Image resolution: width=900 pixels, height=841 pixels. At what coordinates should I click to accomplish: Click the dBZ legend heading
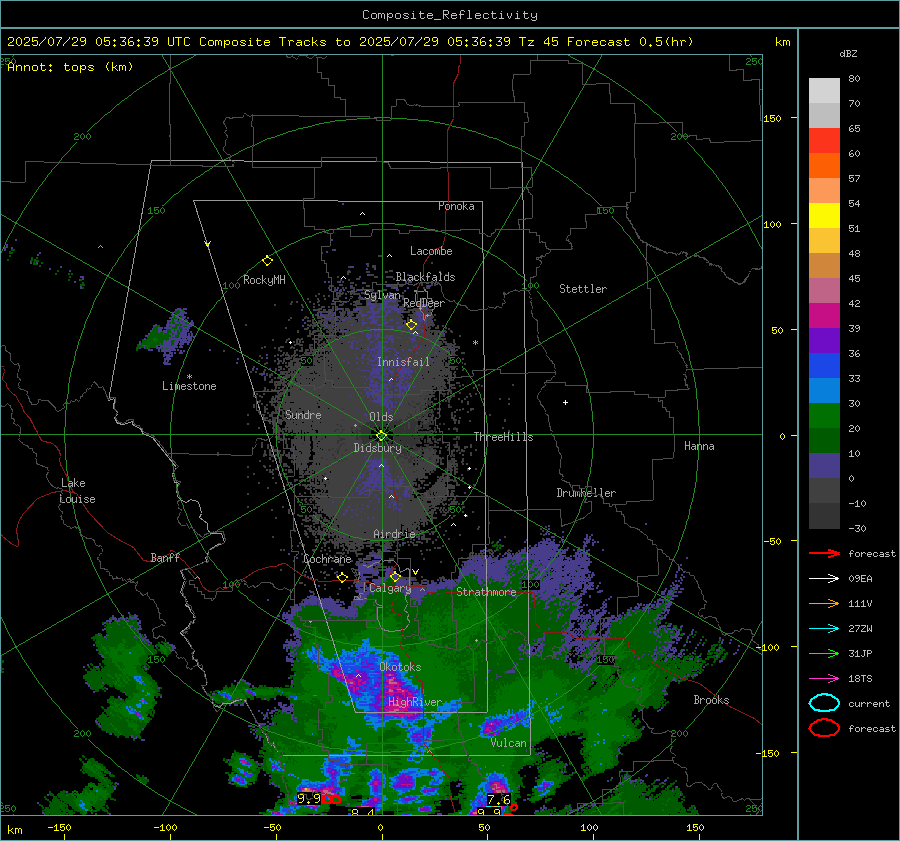848,53
